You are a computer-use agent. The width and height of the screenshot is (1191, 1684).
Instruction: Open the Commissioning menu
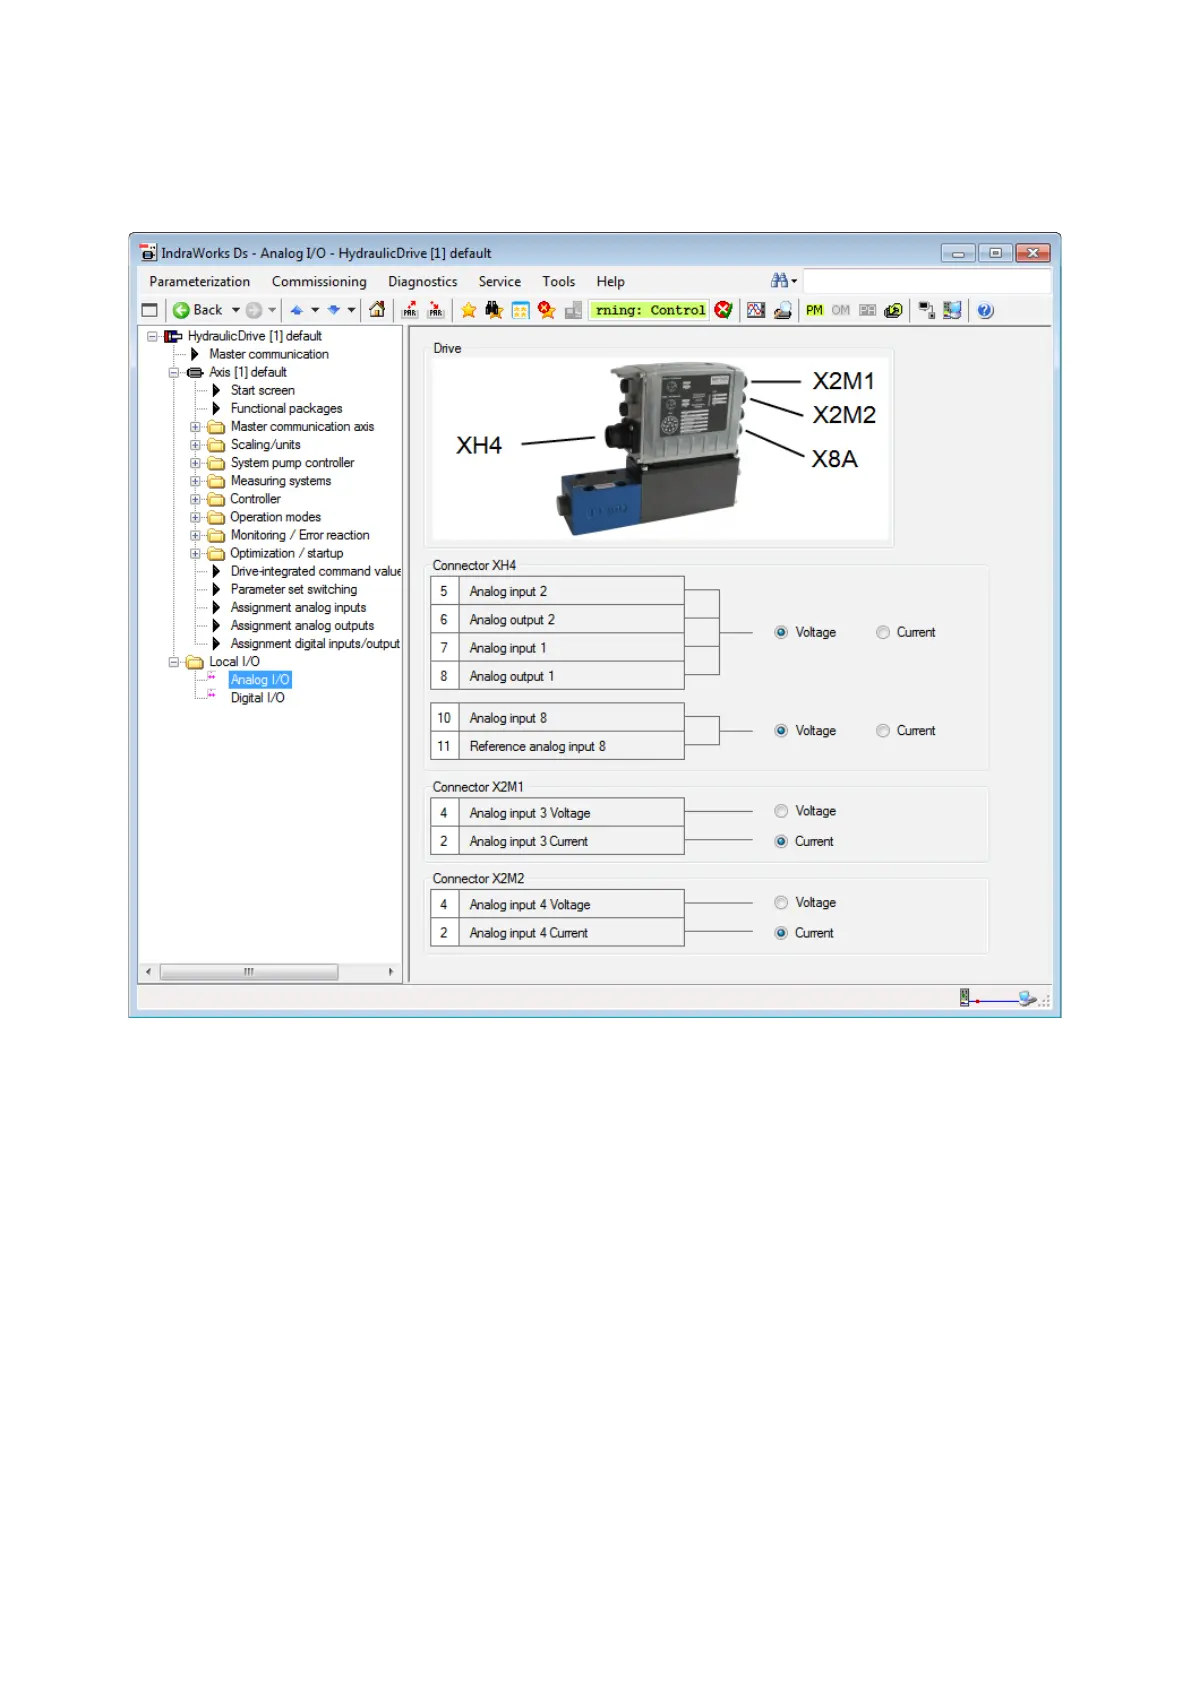(x=319, y=282)
